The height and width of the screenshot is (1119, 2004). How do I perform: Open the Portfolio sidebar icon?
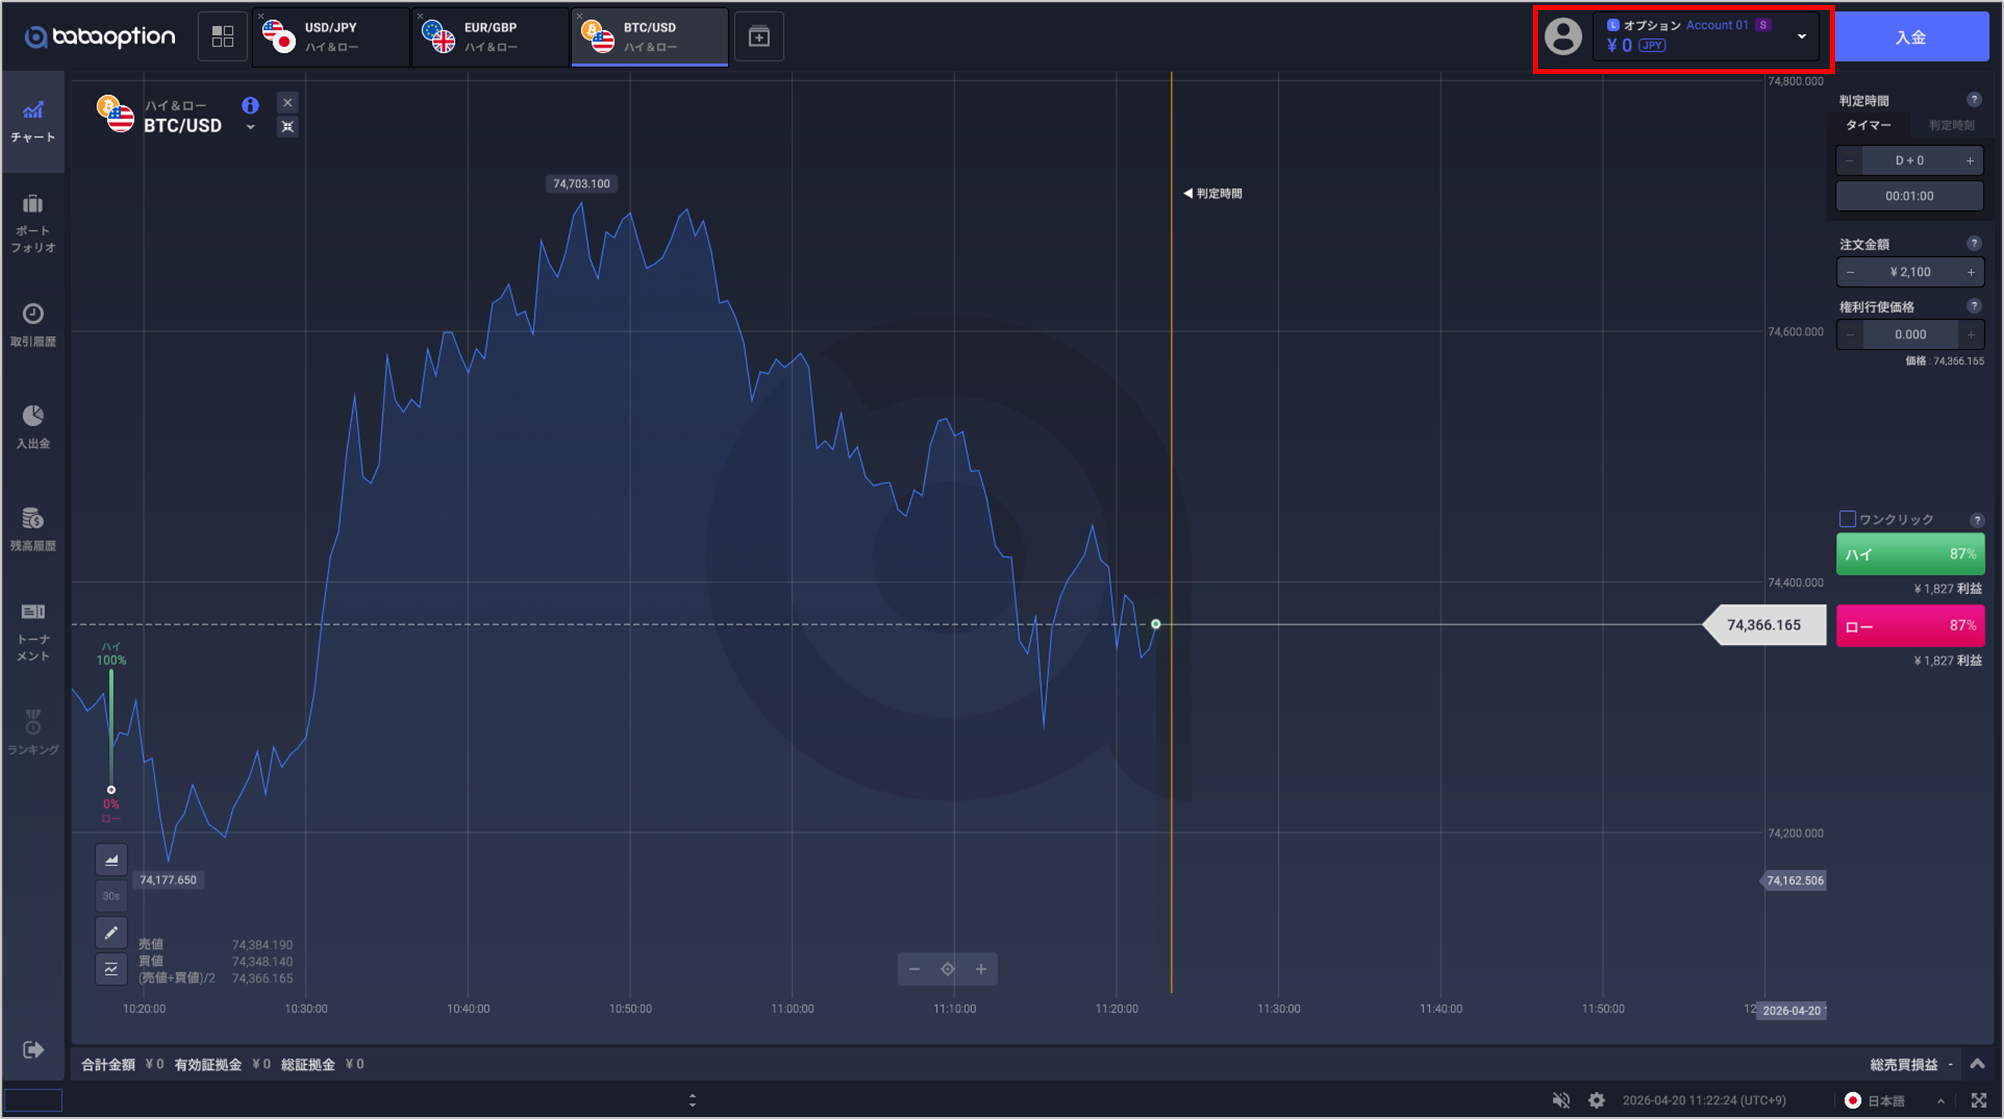pos(33,222)
